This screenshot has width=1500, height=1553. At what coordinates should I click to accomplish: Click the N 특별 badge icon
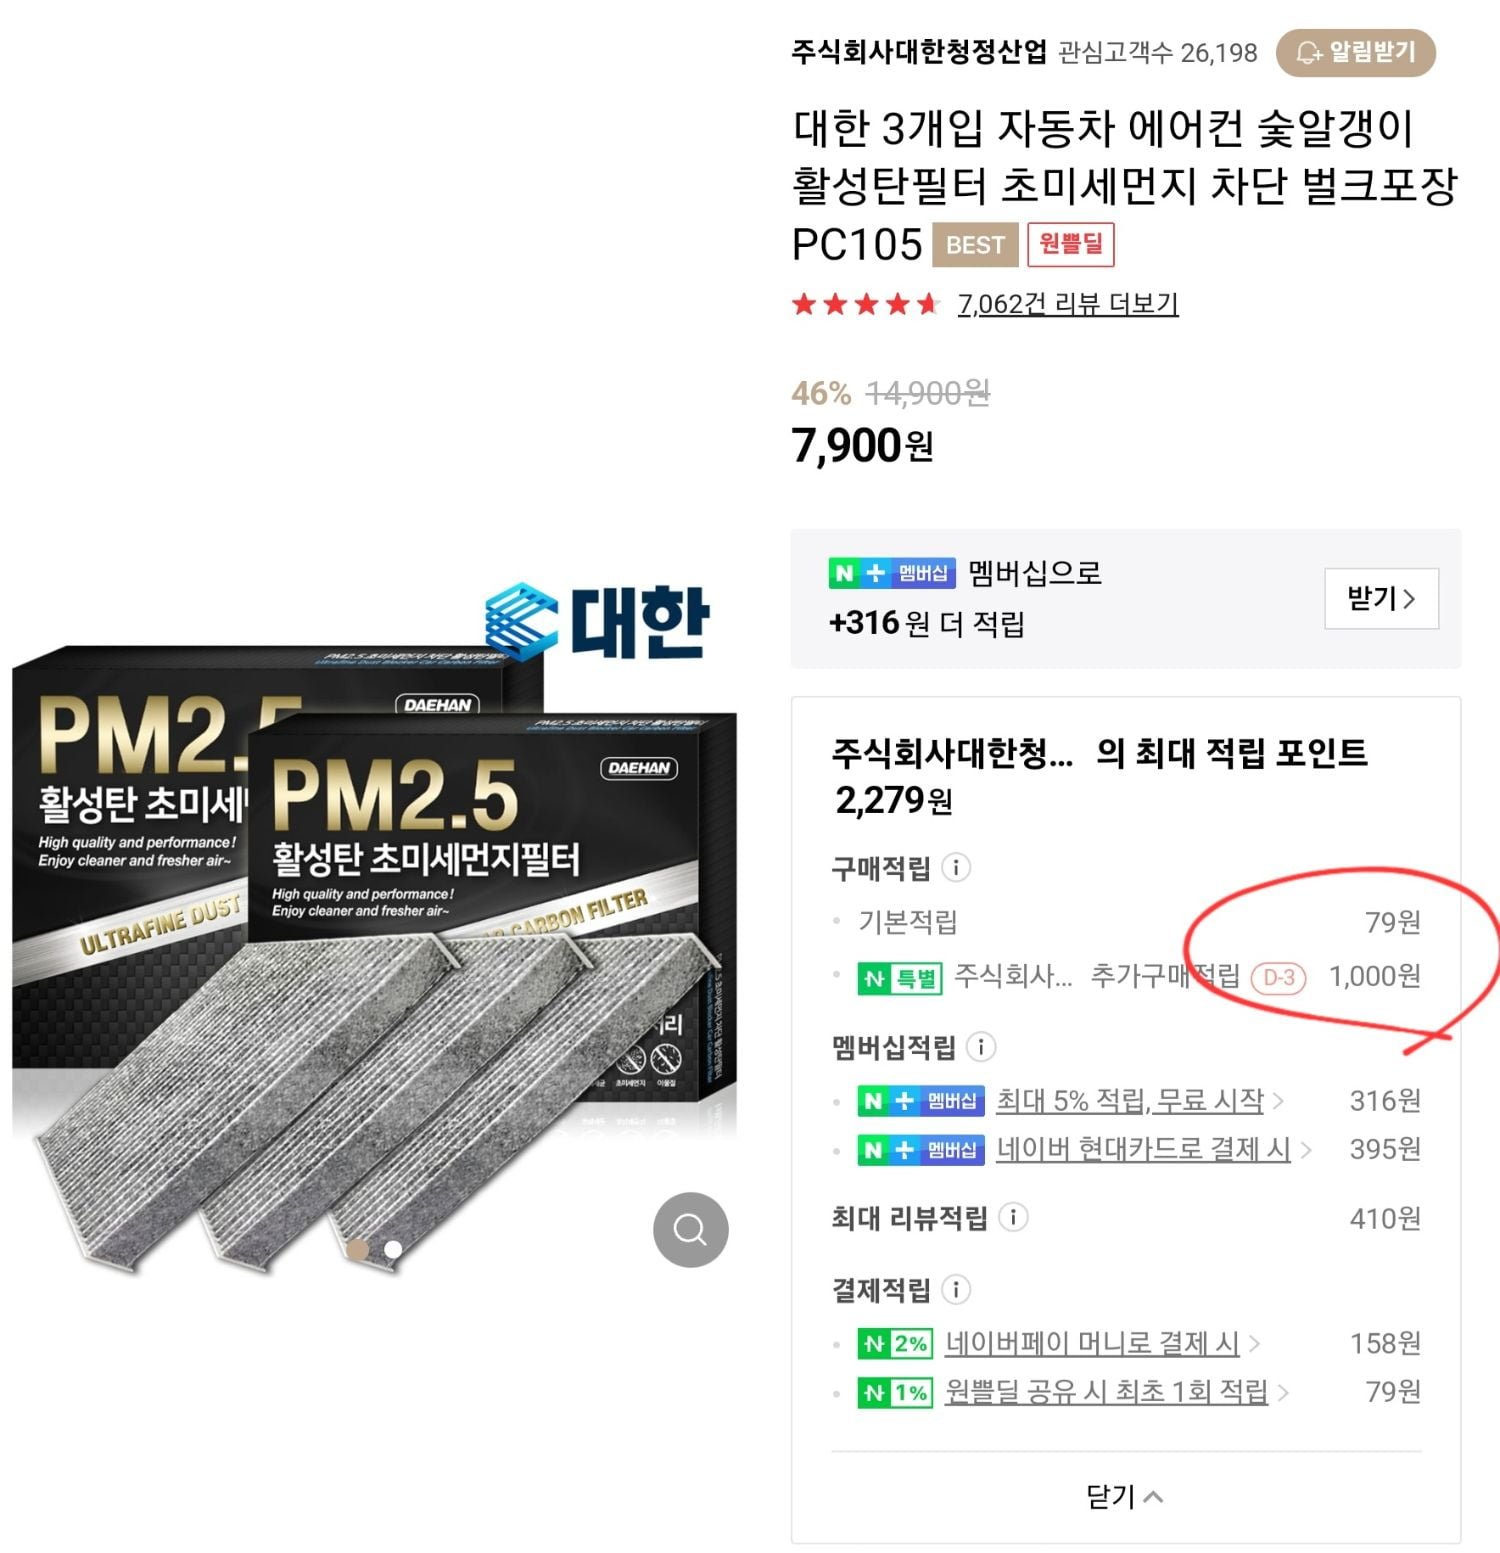click(x=900, y=978)
